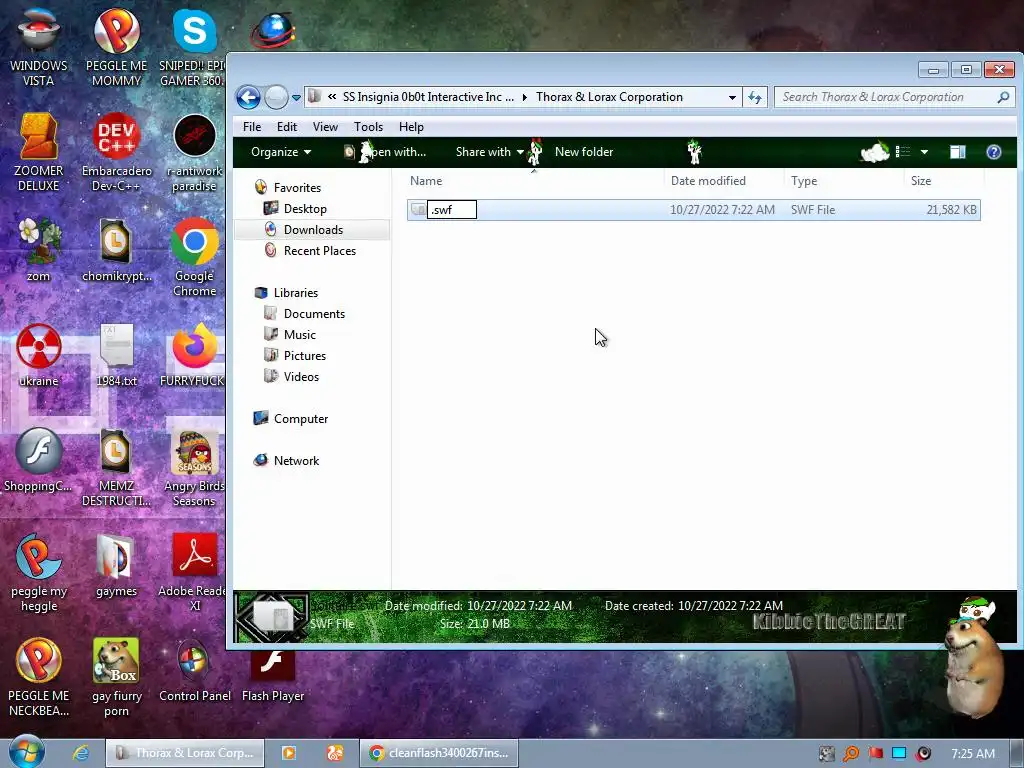
Task: Open the Tools menu
Action: (368, 127)
